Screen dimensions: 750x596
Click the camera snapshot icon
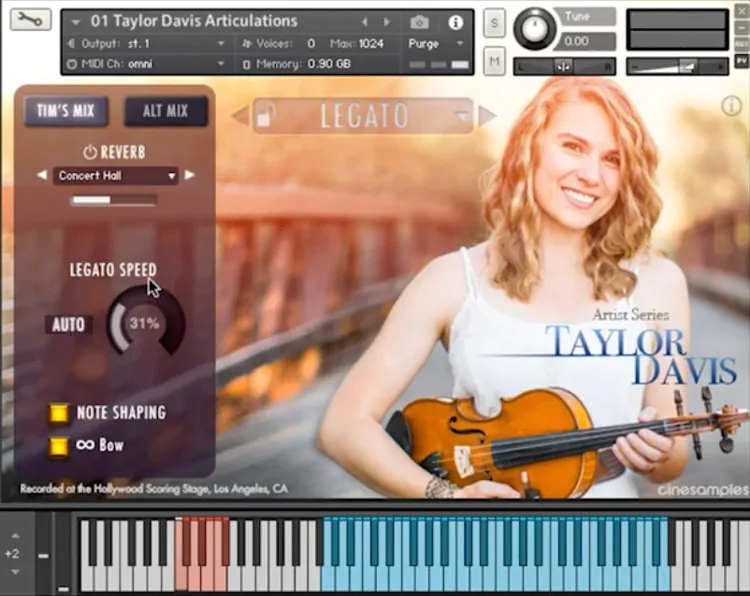click(420, 22)
